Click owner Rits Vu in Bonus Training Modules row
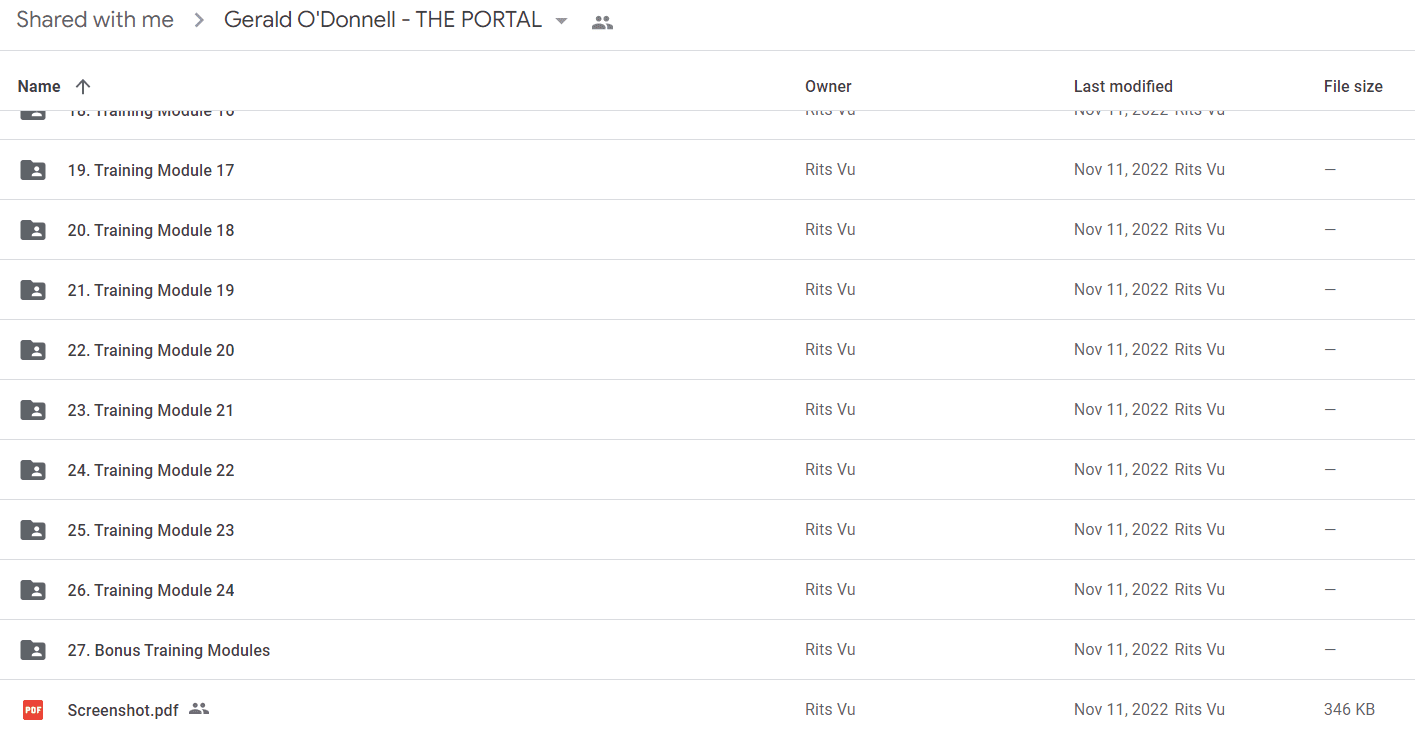 [830, 650]
